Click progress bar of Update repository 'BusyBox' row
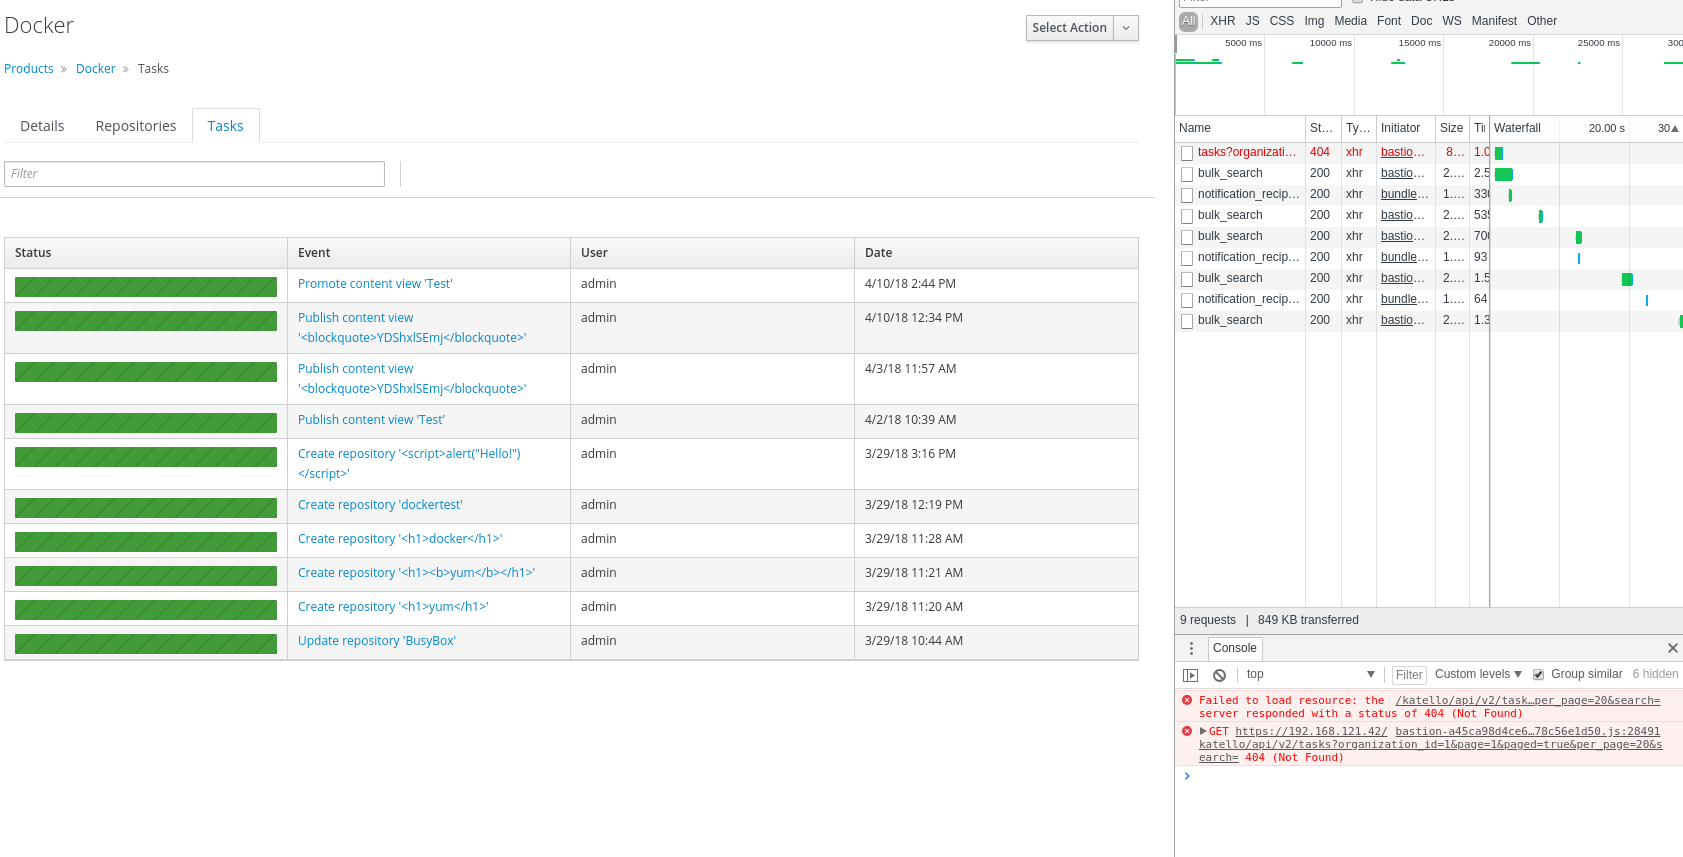 pos(146,644)
